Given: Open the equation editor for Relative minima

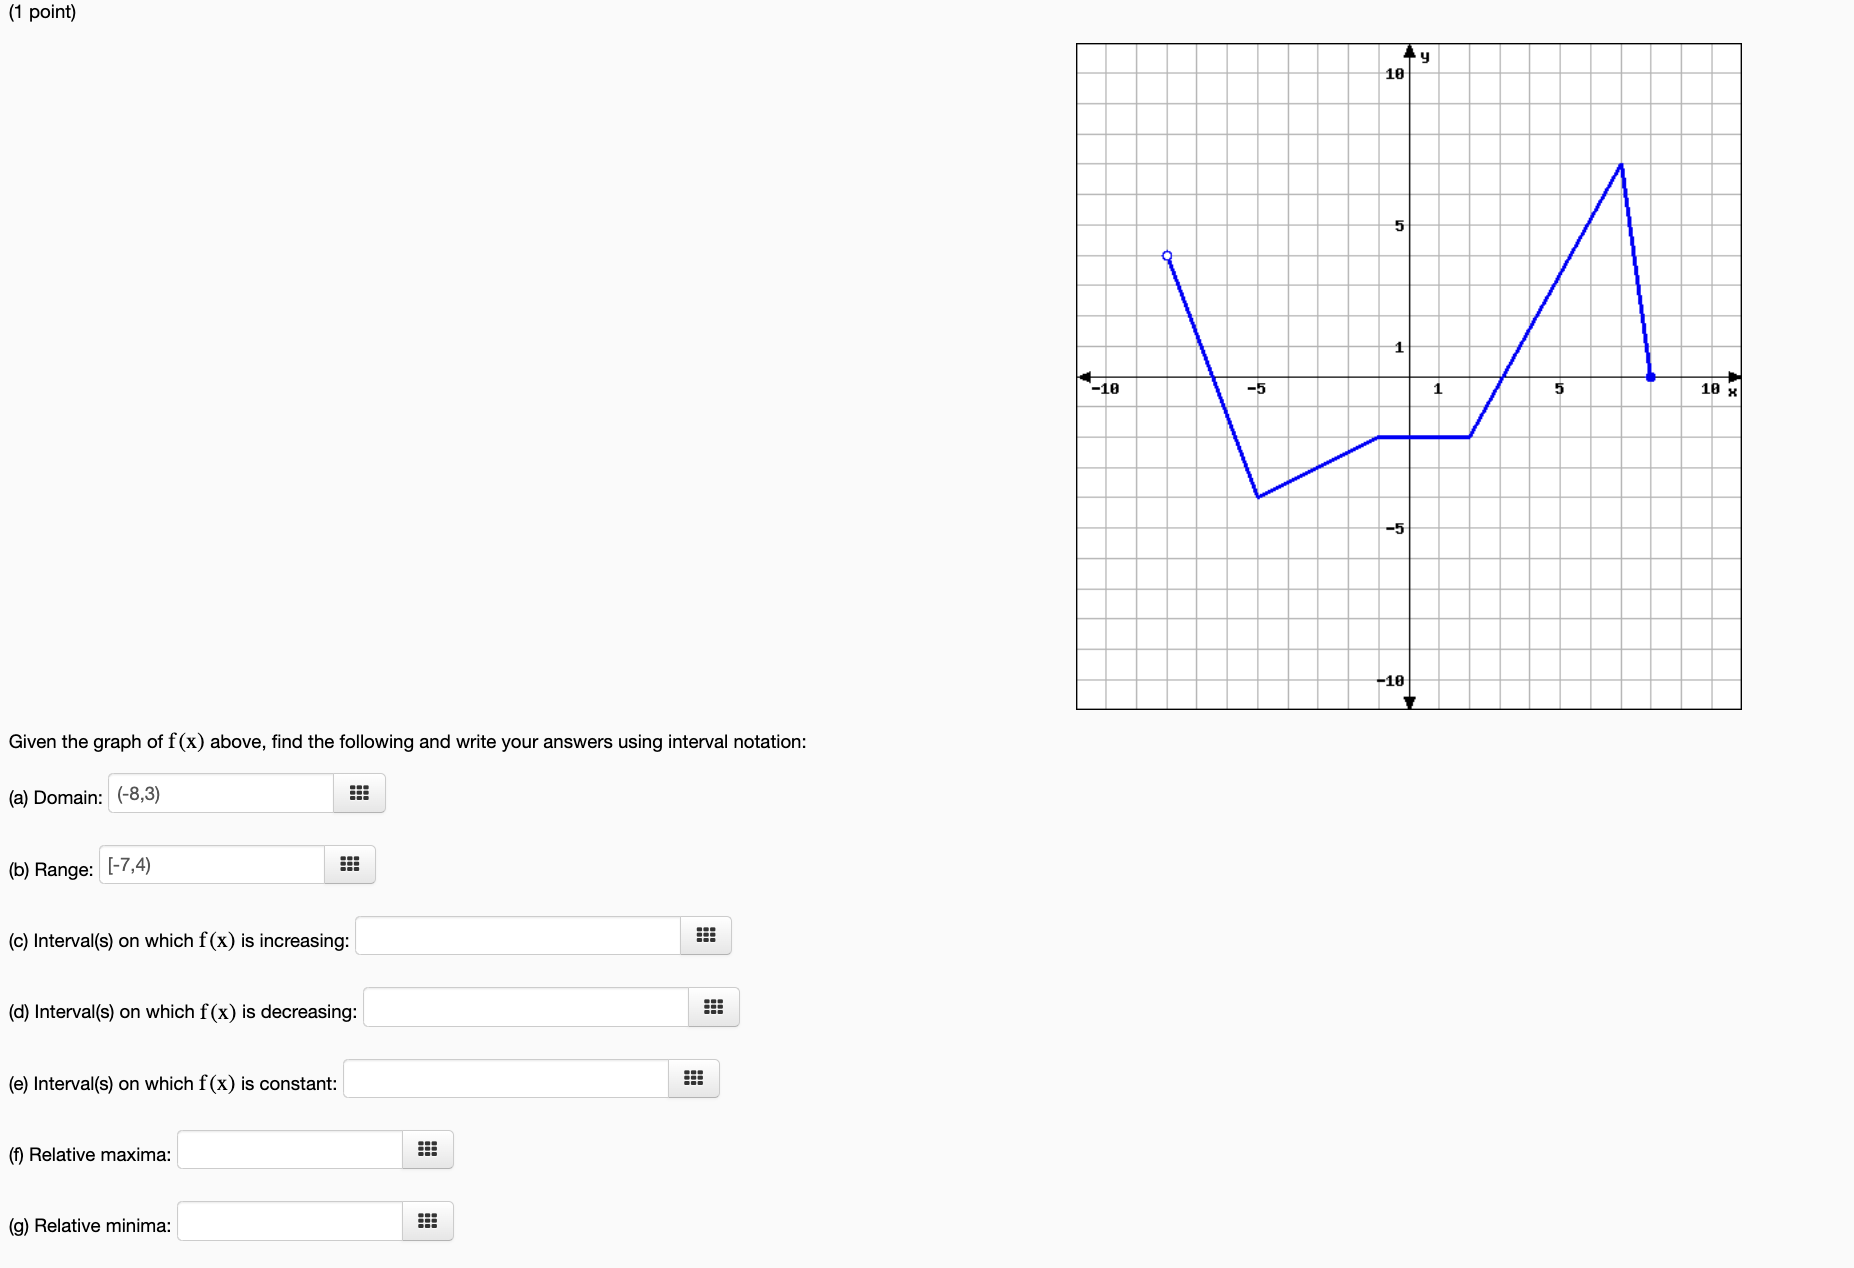Looking at the screenshot, I should tap(427, 1221).
